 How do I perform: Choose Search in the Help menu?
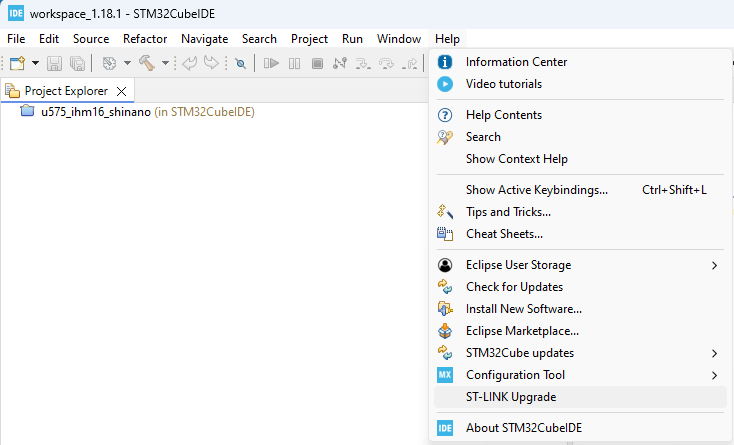pos(580,137)
